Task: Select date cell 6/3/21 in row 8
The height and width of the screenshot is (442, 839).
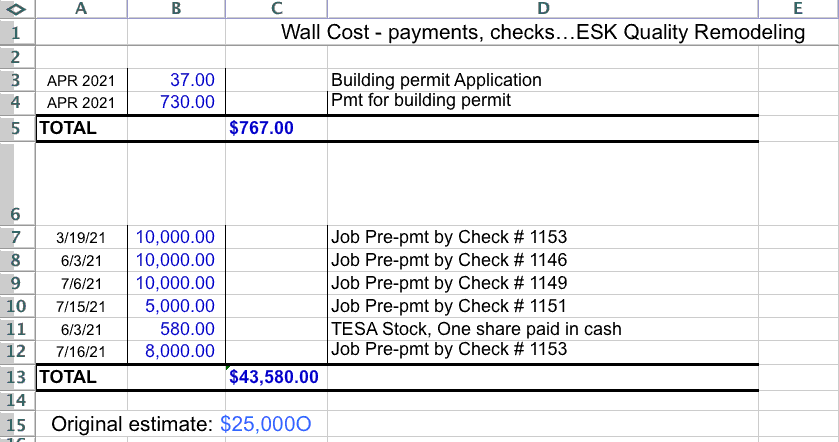Action: pos(81,260)
